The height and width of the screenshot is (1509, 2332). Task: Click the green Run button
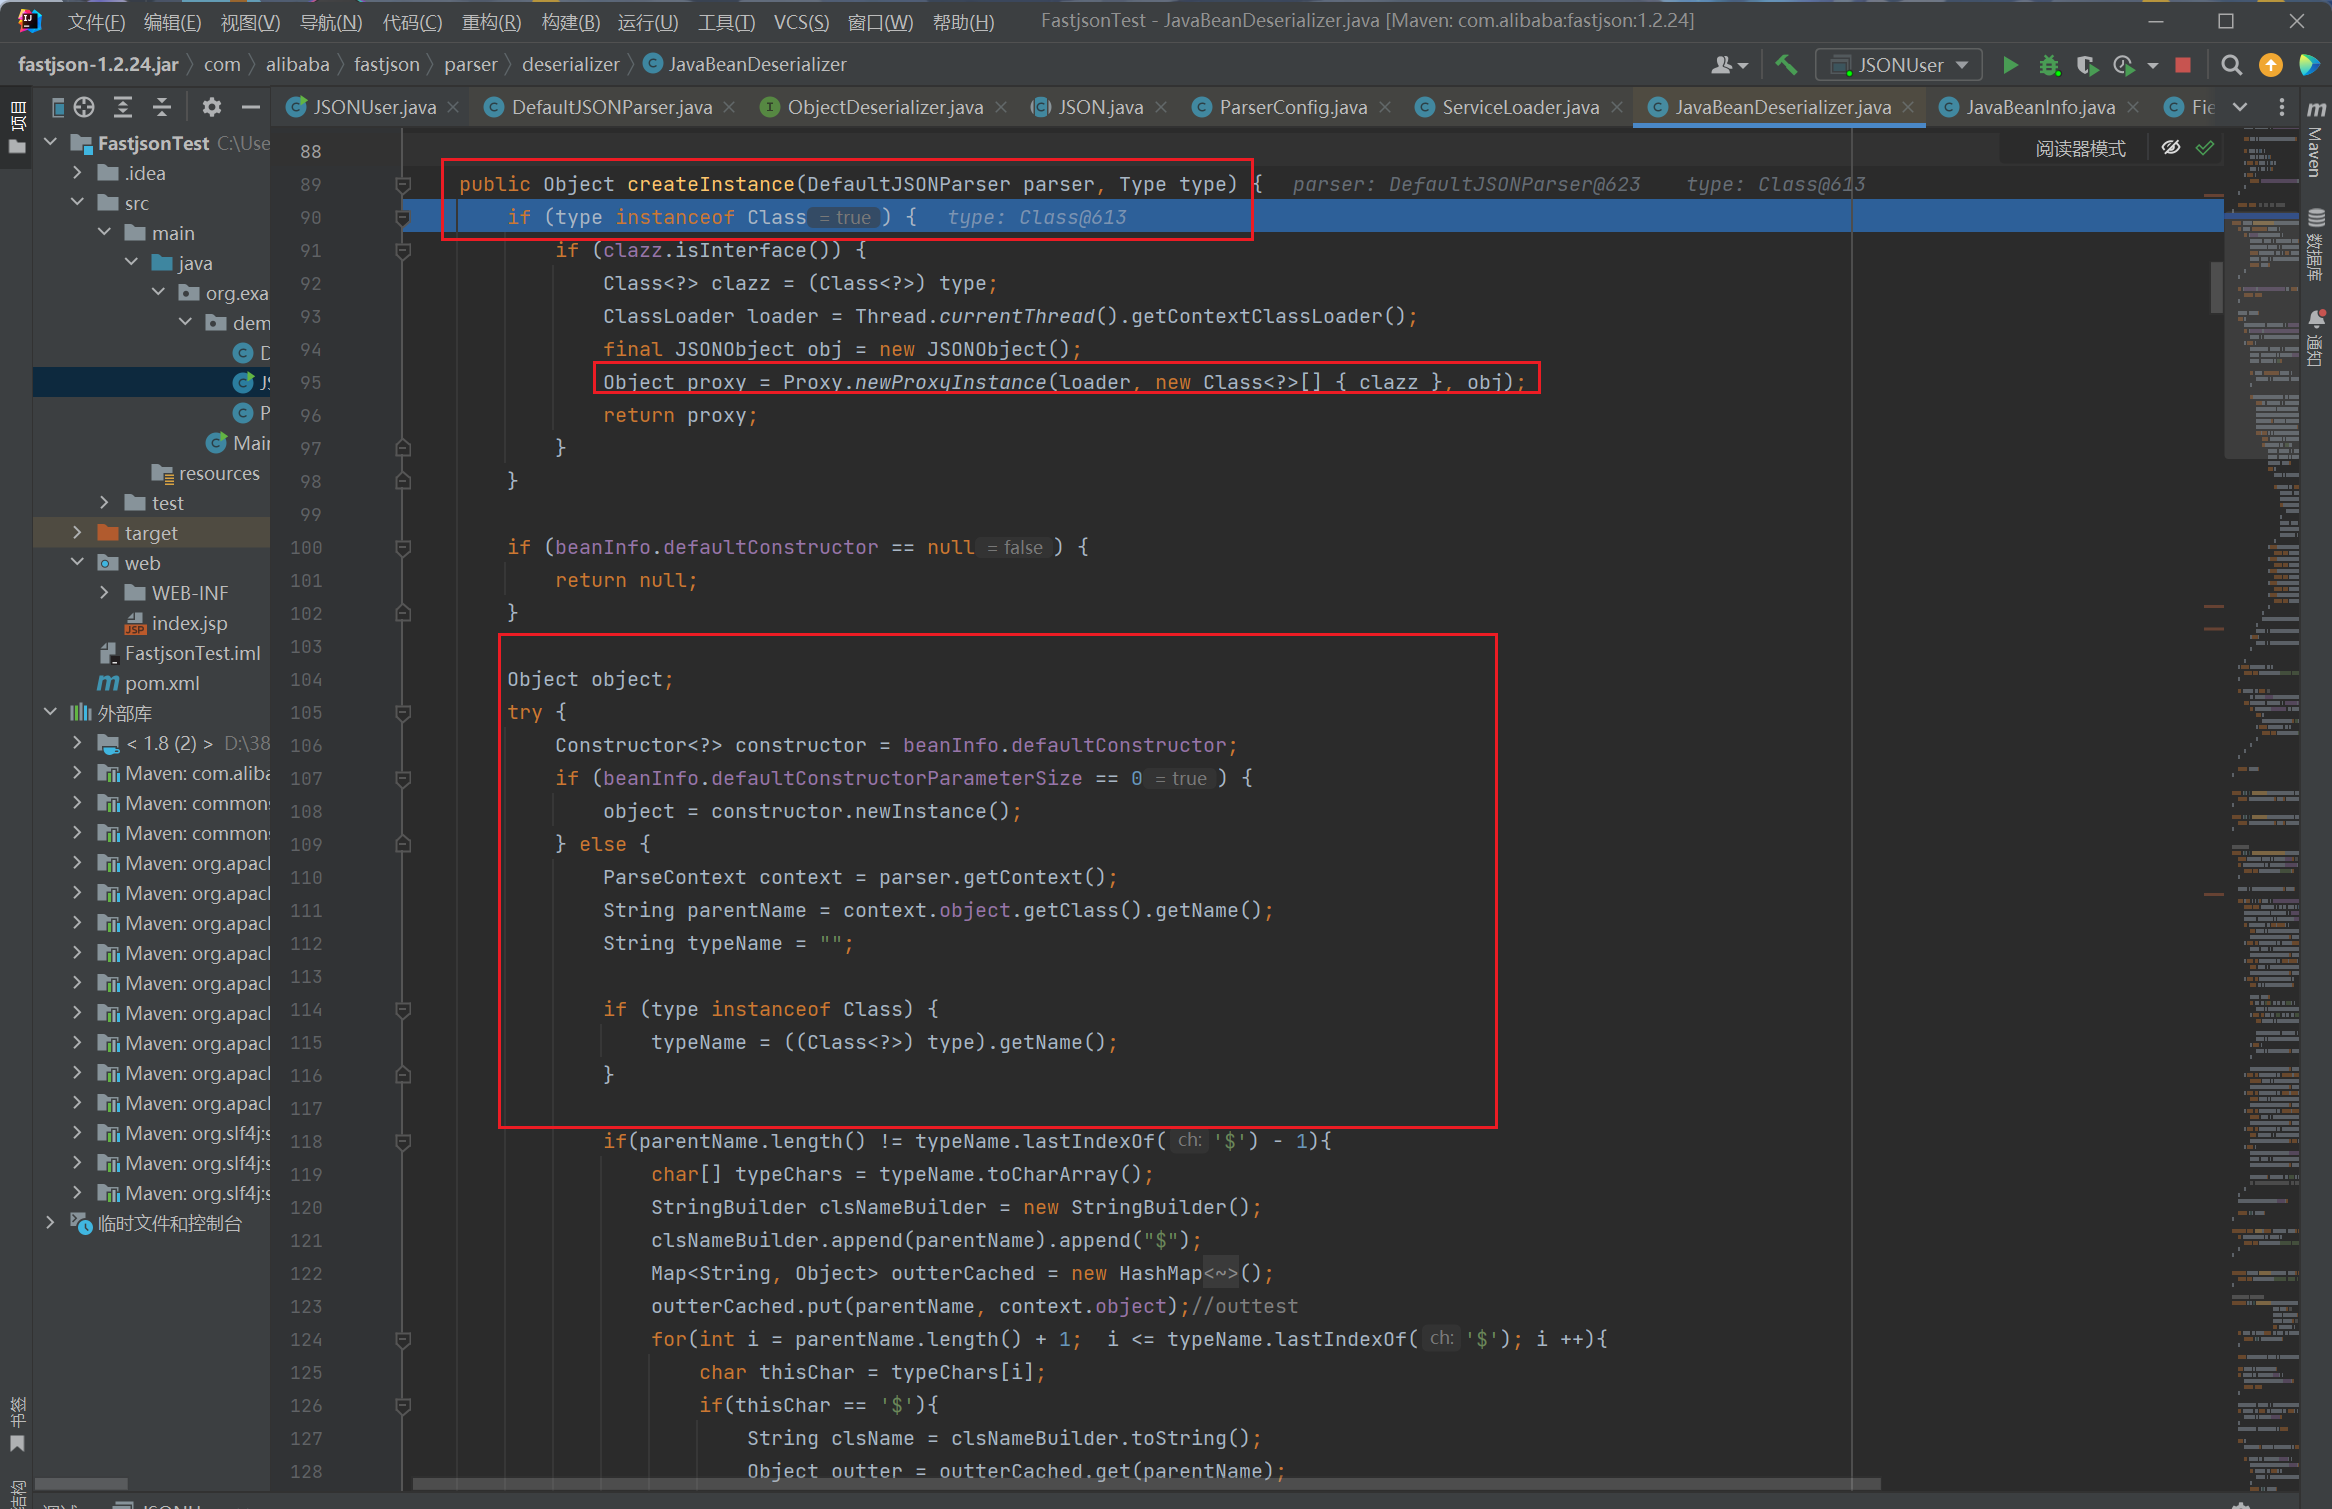pos(2009,65)
